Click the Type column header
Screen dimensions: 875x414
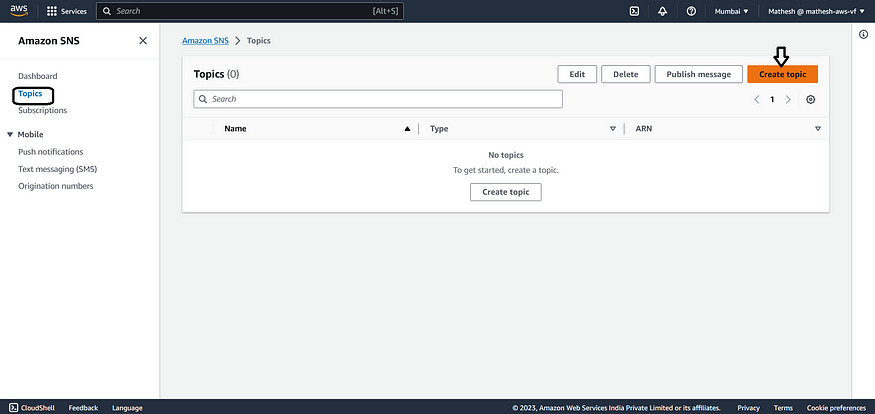tap(439, 129)
